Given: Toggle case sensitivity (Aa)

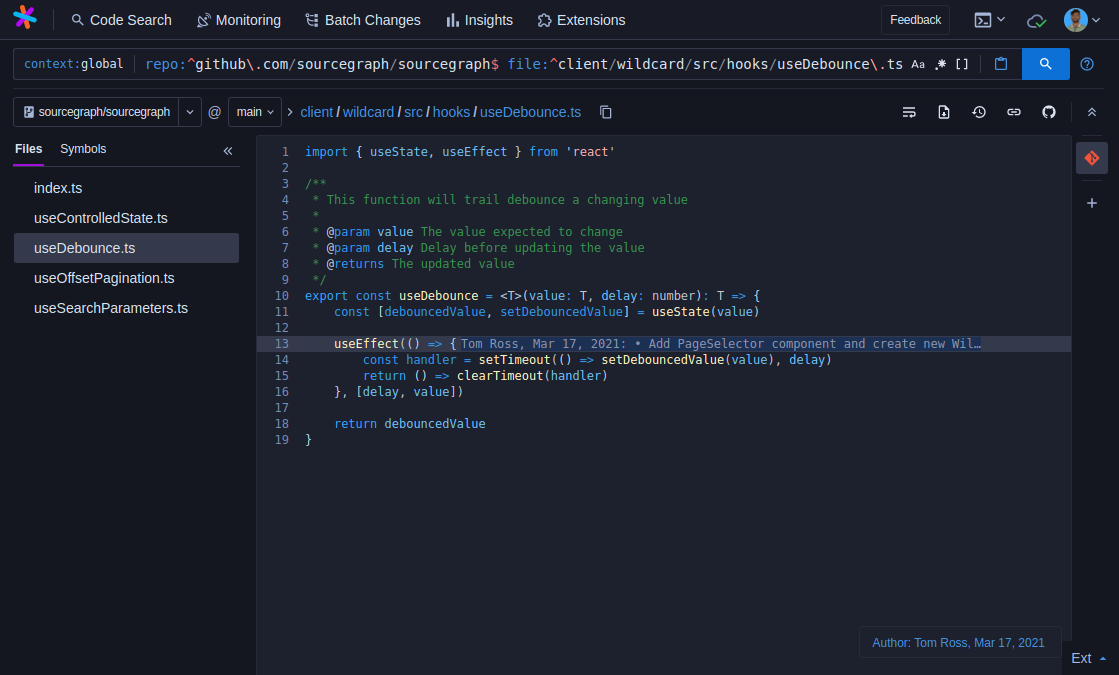Looking at the screenshot, I should point(918,64).
